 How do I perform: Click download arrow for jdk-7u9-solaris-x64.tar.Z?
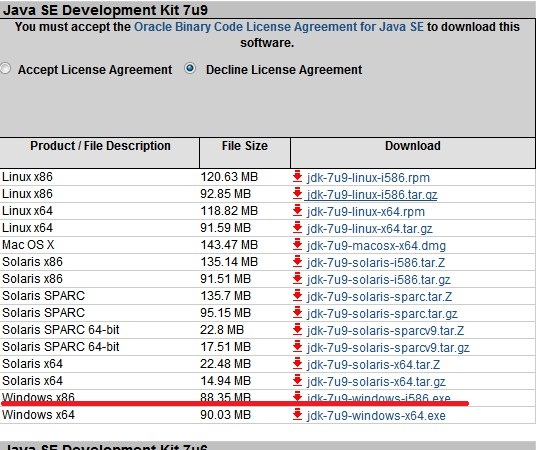[x=297, y=364]
